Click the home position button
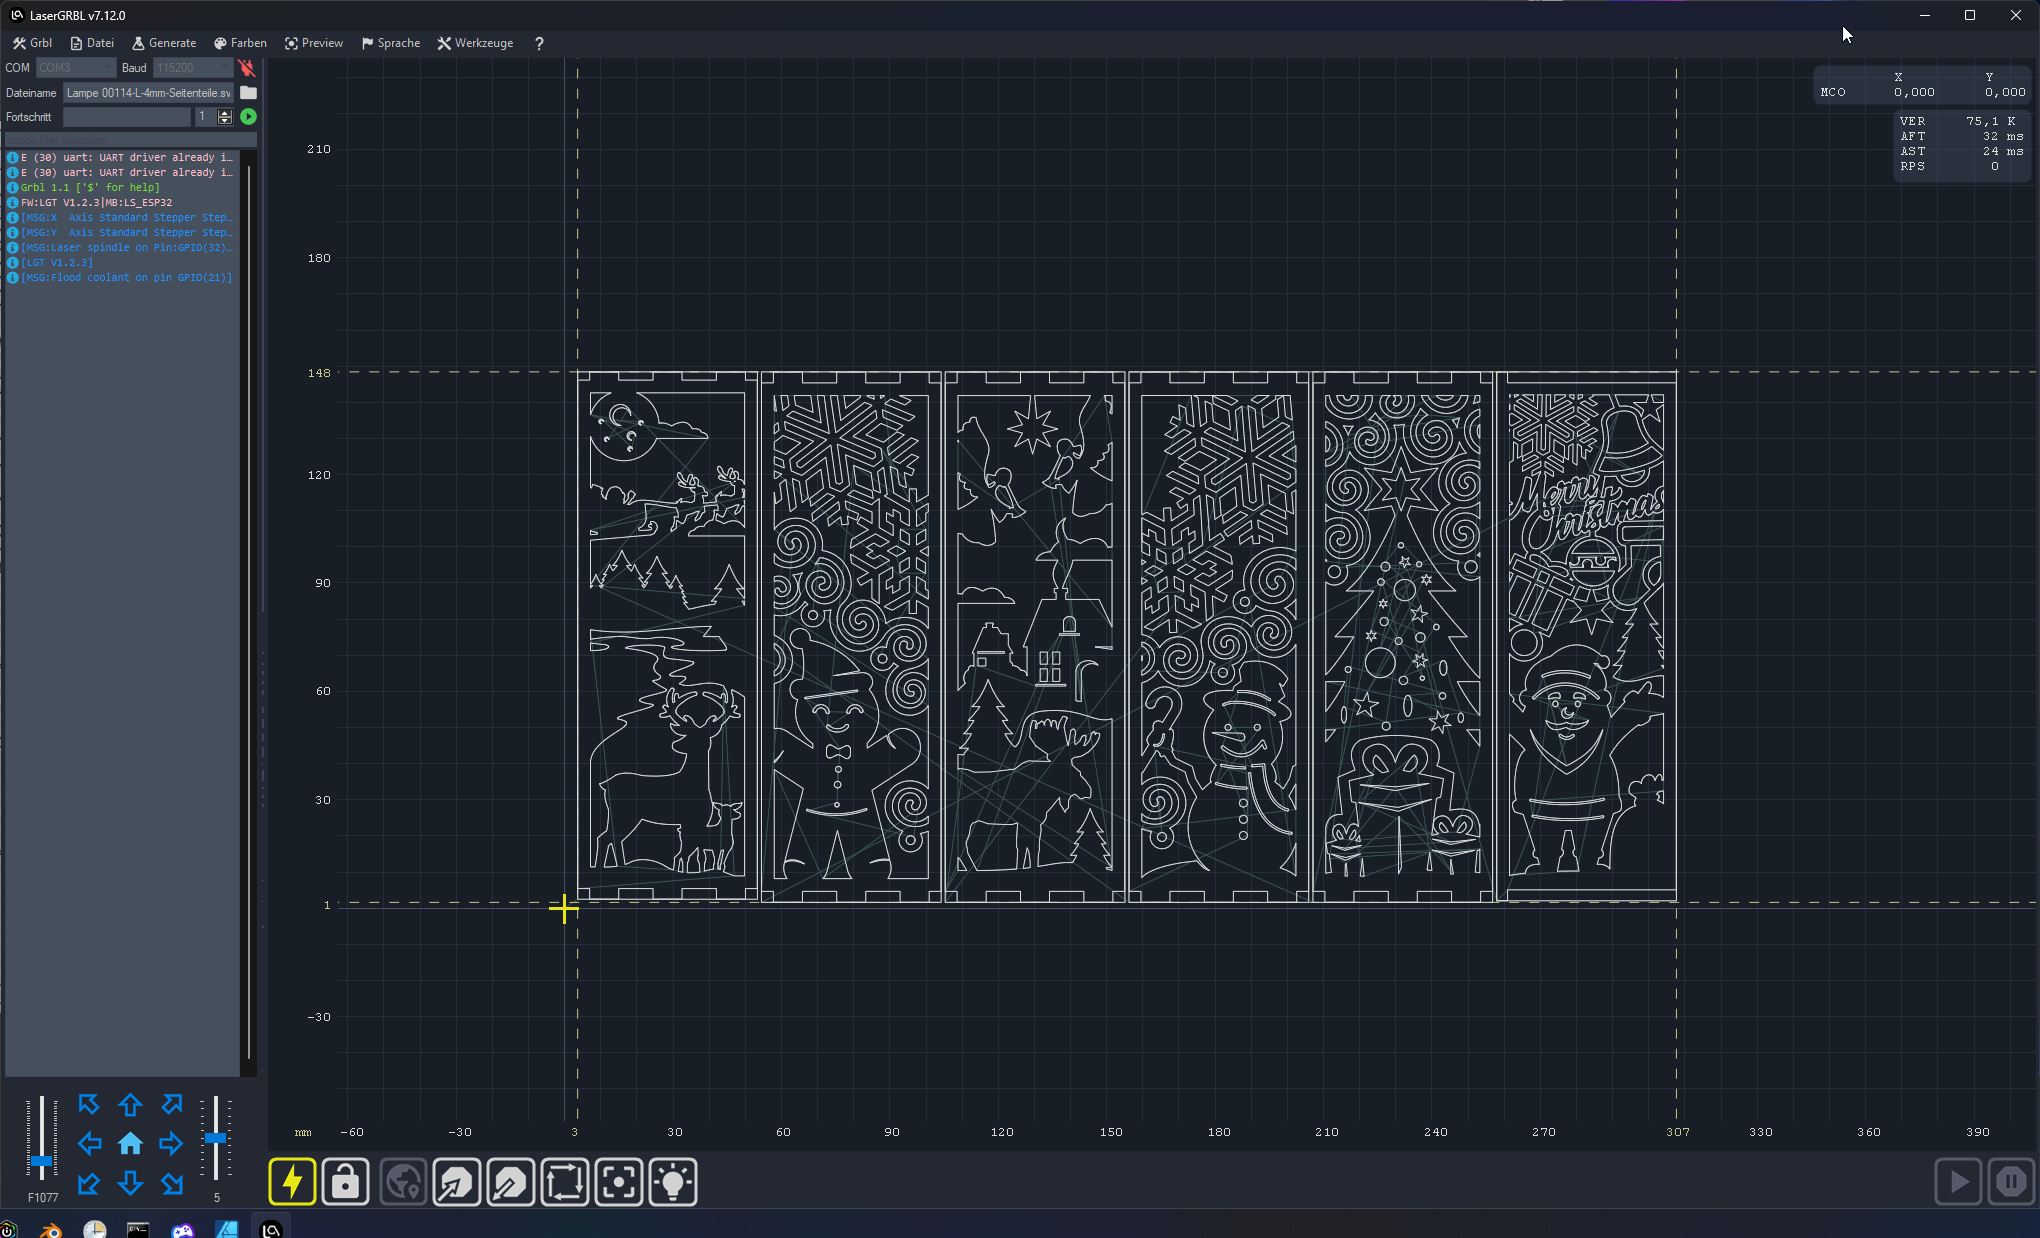The width and height of the screenshot is (2040, 1238). tap(130, 1143)
